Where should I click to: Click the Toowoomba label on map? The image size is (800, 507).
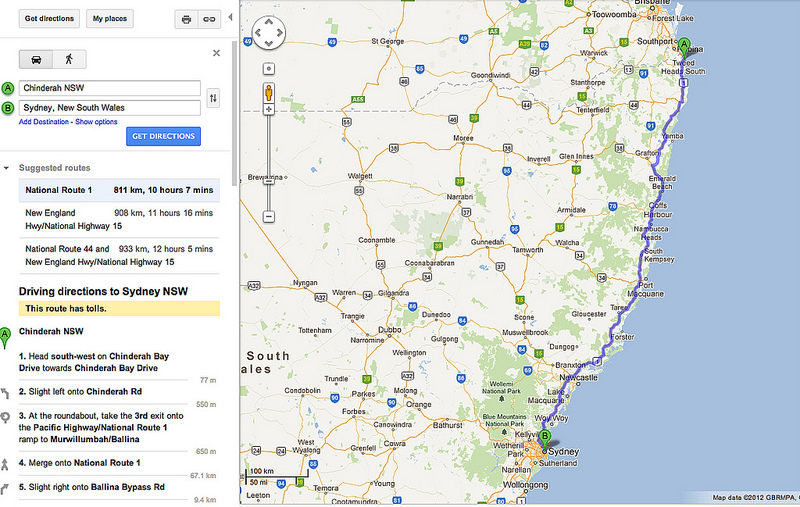point(614,15)
